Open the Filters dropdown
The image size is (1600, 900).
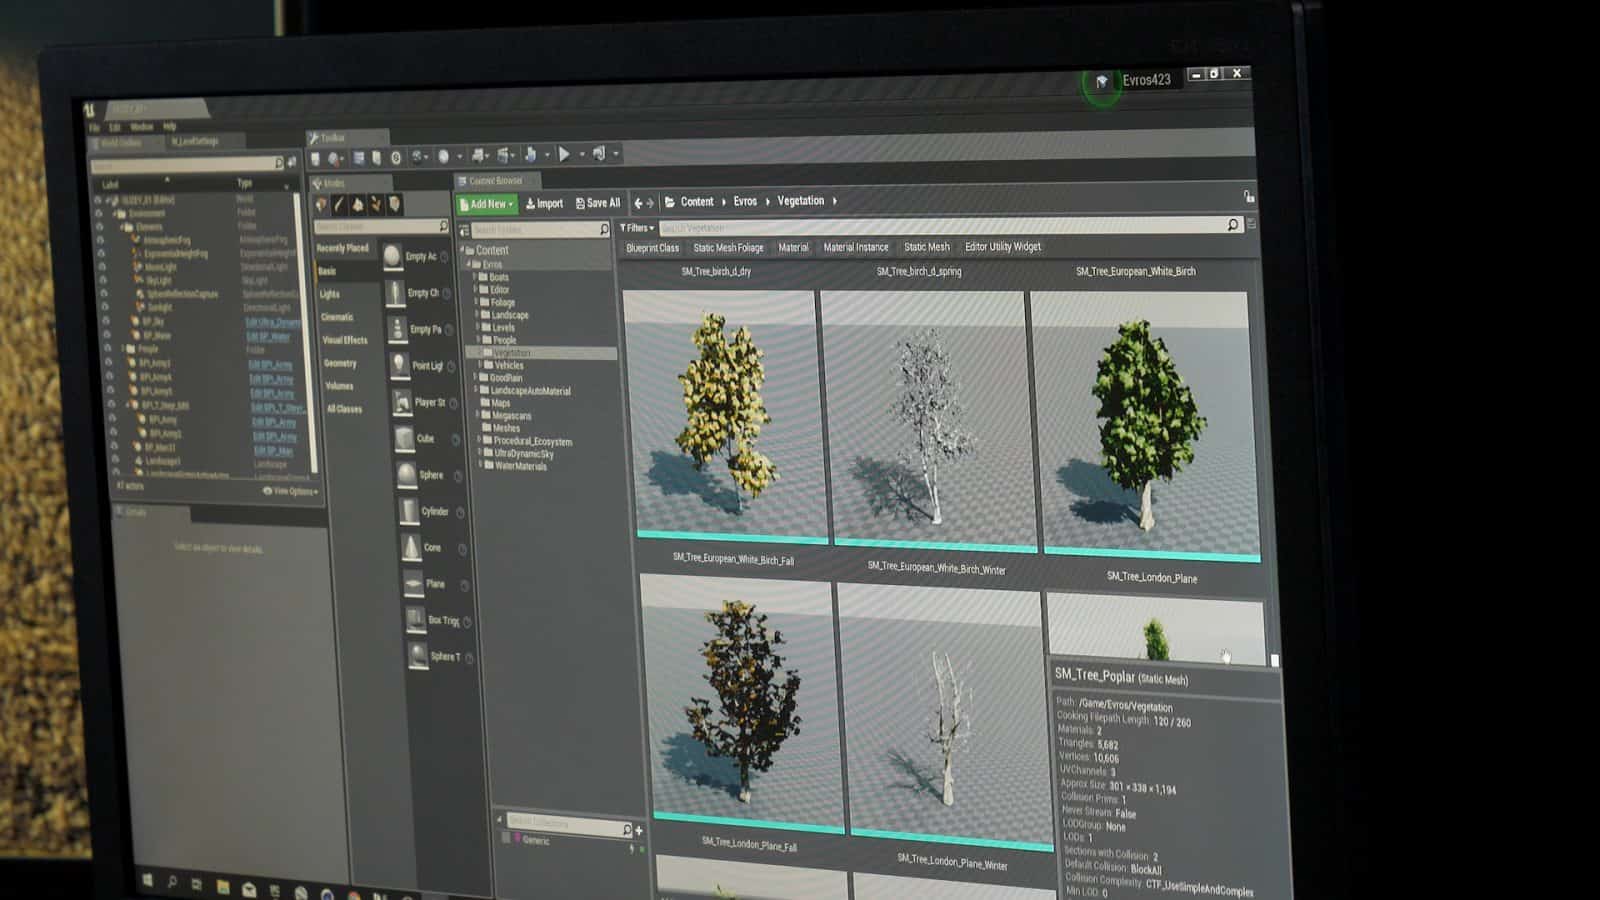[636, 228]
